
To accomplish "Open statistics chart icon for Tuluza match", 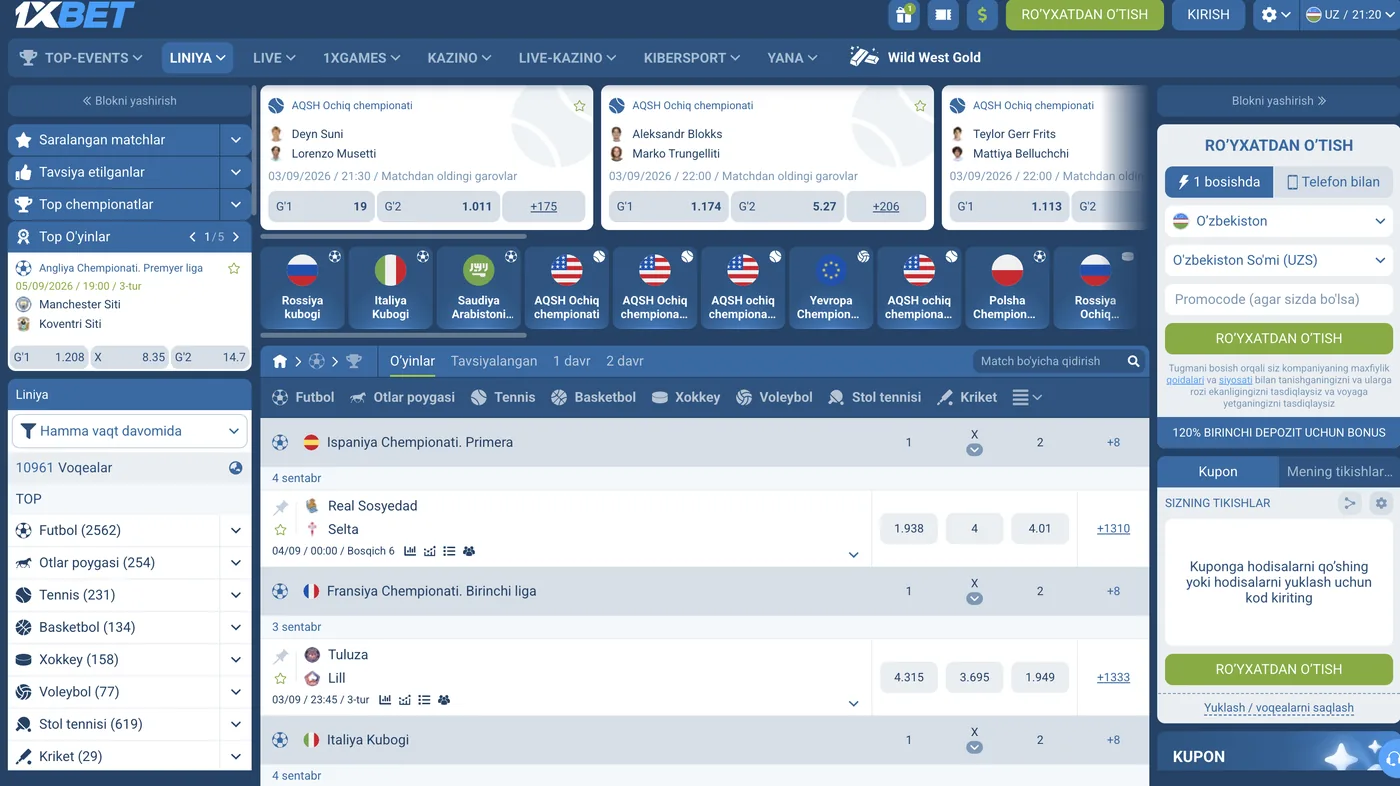I will tap(385, 700).
